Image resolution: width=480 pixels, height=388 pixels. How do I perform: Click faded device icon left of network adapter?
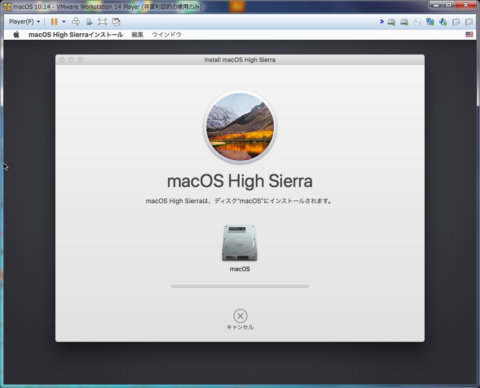point(417,22)
